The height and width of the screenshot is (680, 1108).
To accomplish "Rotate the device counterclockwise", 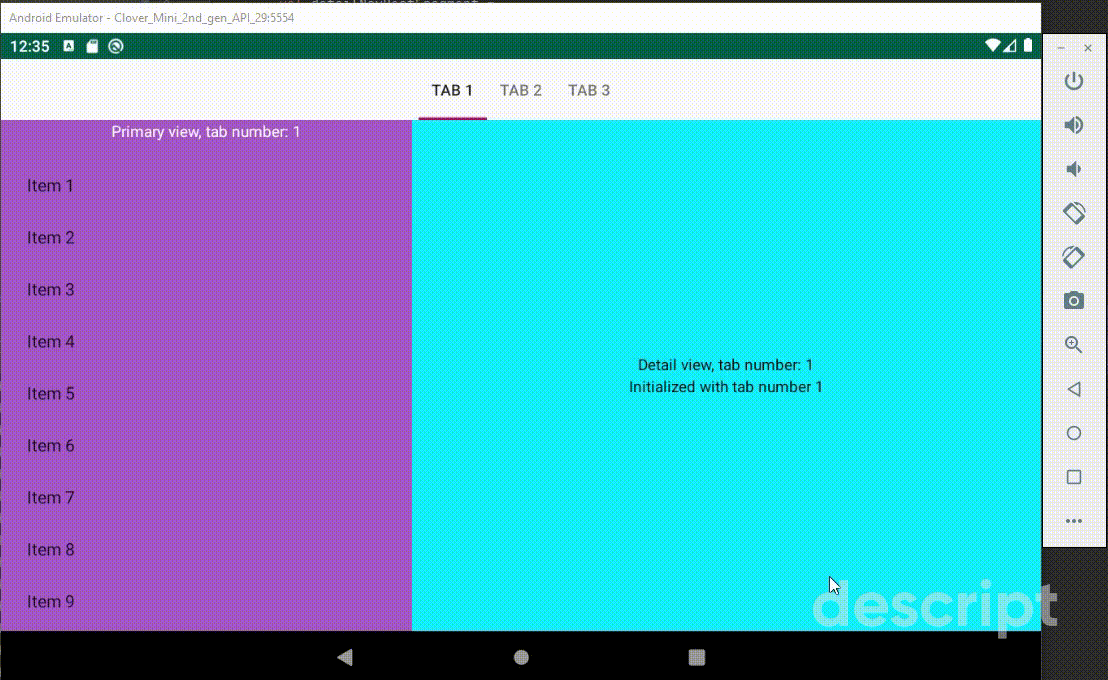I will pyautogui.click(x=1073, y=213).
